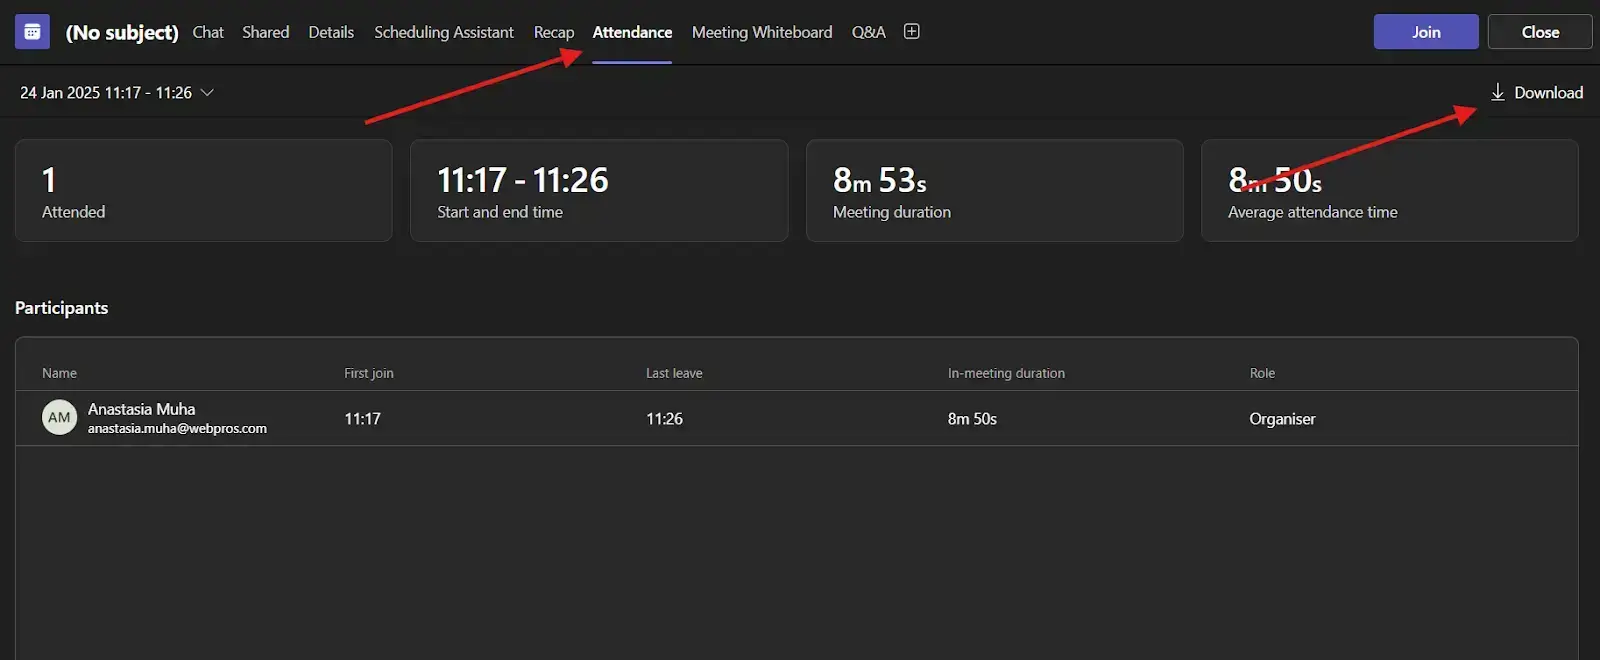Expand the meeting date dropdown chevron

(208, 93)
